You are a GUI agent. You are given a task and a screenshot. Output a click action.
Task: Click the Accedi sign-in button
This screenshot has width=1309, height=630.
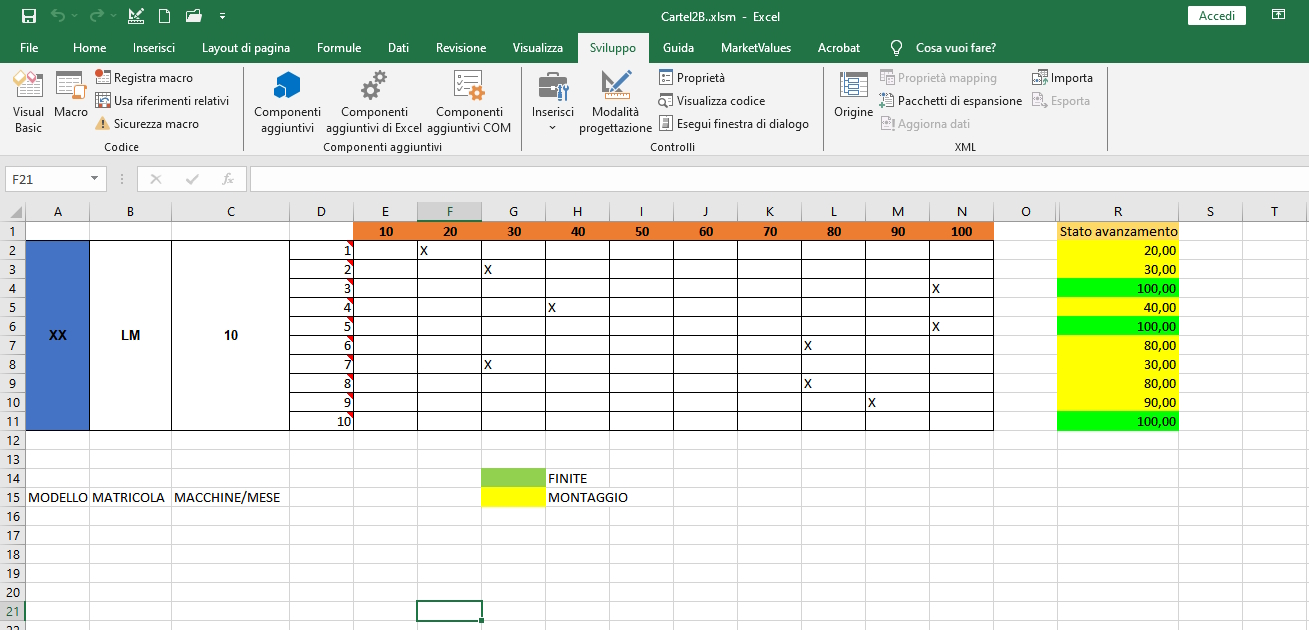[x=1216, y=16]
